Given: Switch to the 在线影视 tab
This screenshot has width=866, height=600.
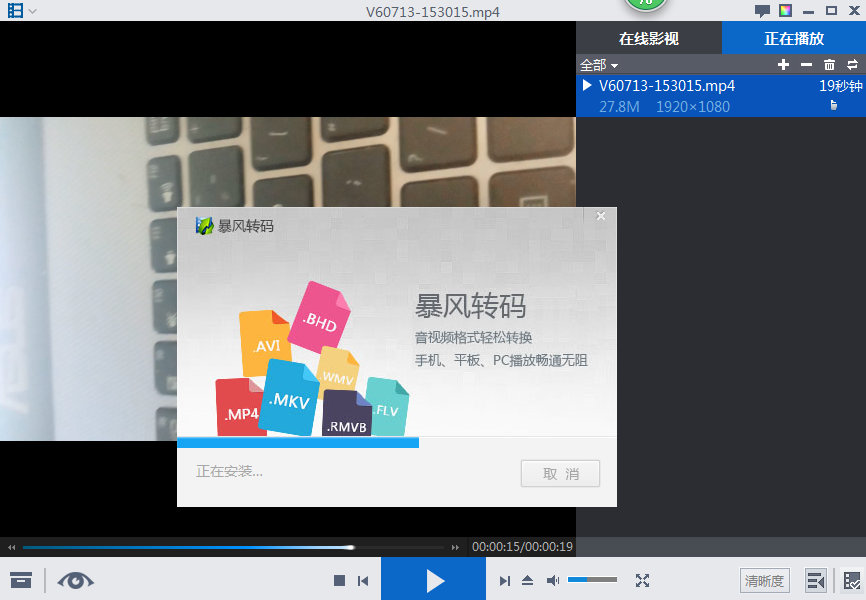Looking at the screenshot, I should 648,38.
